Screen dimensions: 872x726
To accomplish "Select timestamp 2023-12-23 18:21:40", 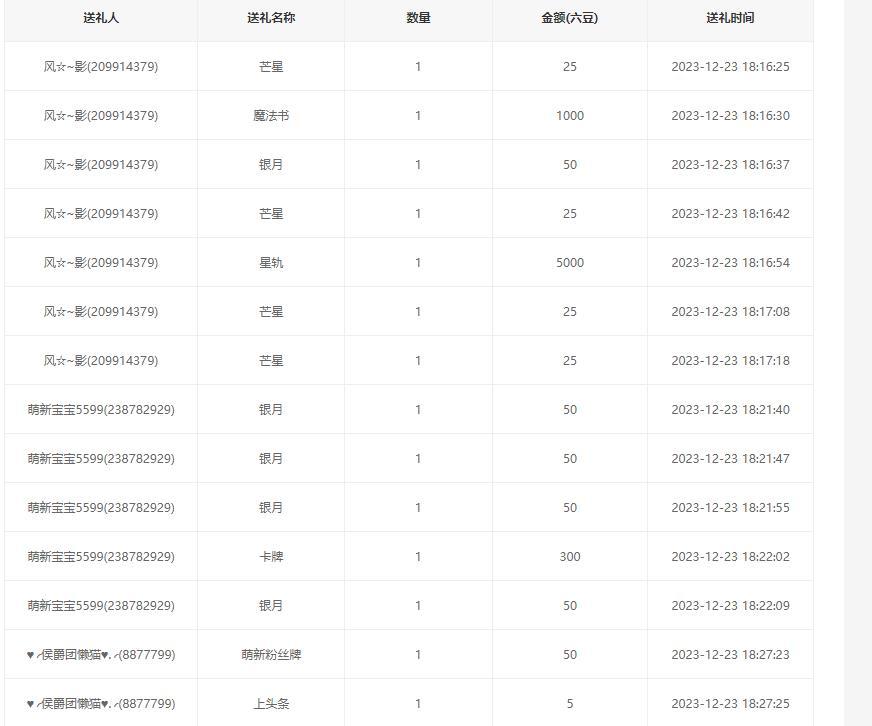I will point(730,409).
